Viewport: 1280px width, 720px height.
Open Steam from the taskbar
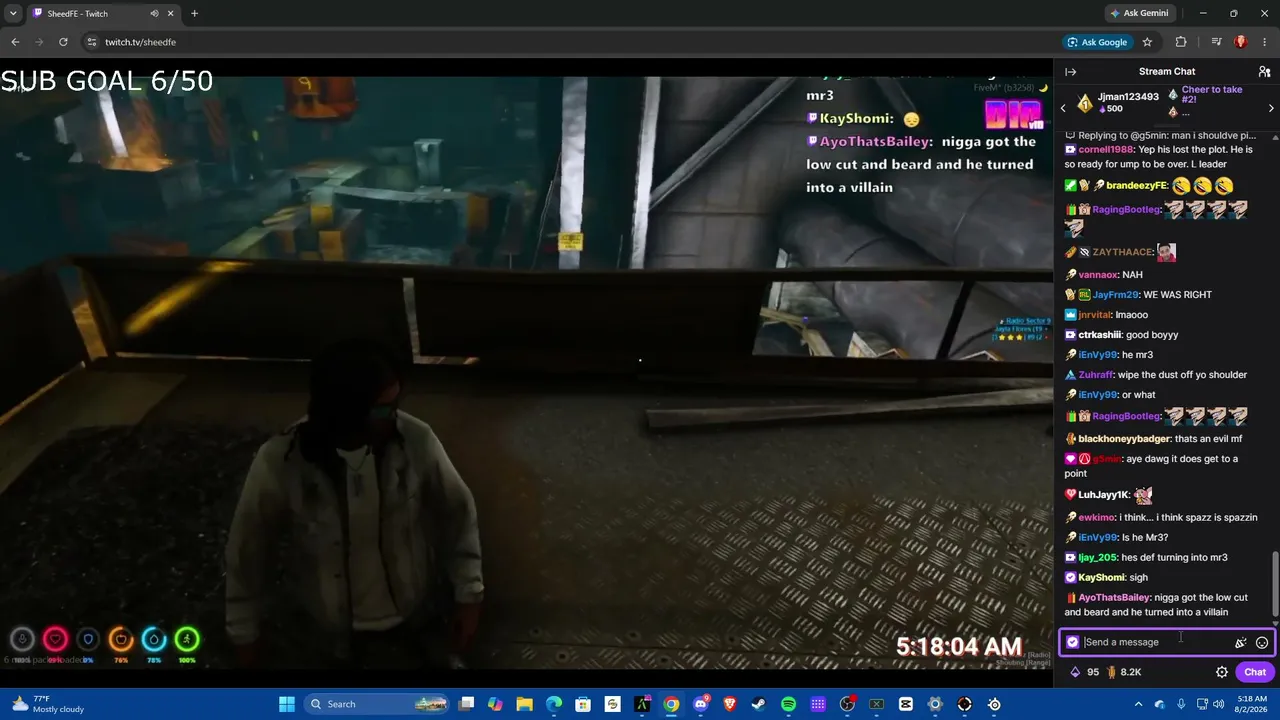[x=759, y=704]
